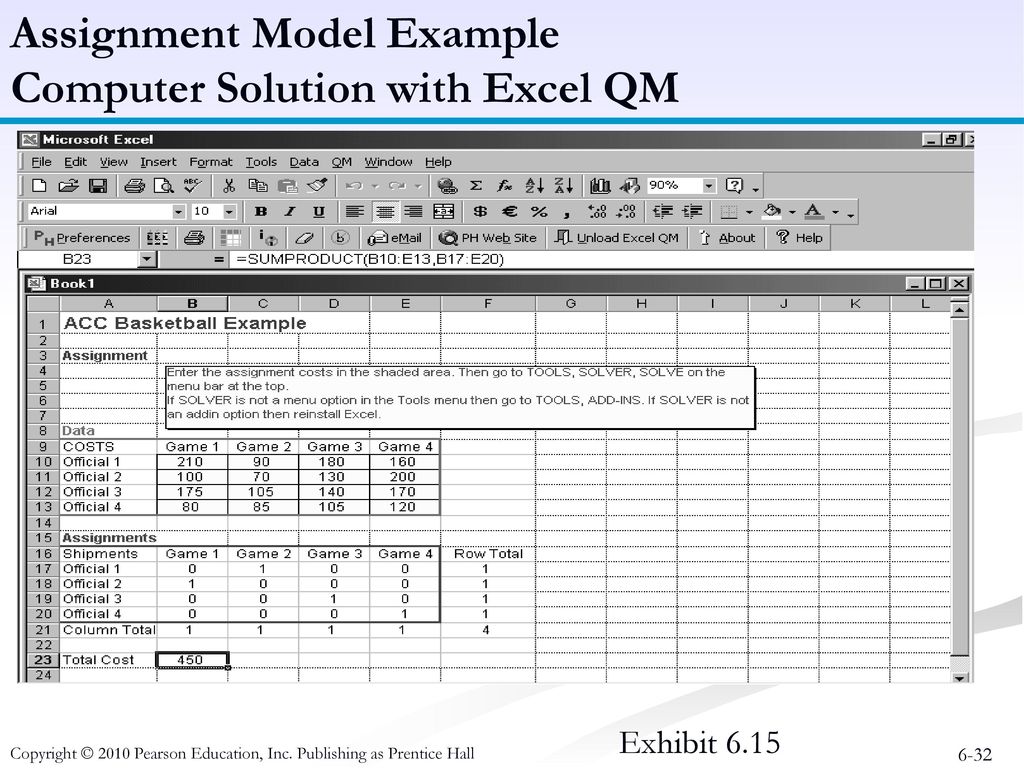Screen dimensions: 1024x768
Task: Click the Excel QM eraser icon
Action: pos(304,238)
